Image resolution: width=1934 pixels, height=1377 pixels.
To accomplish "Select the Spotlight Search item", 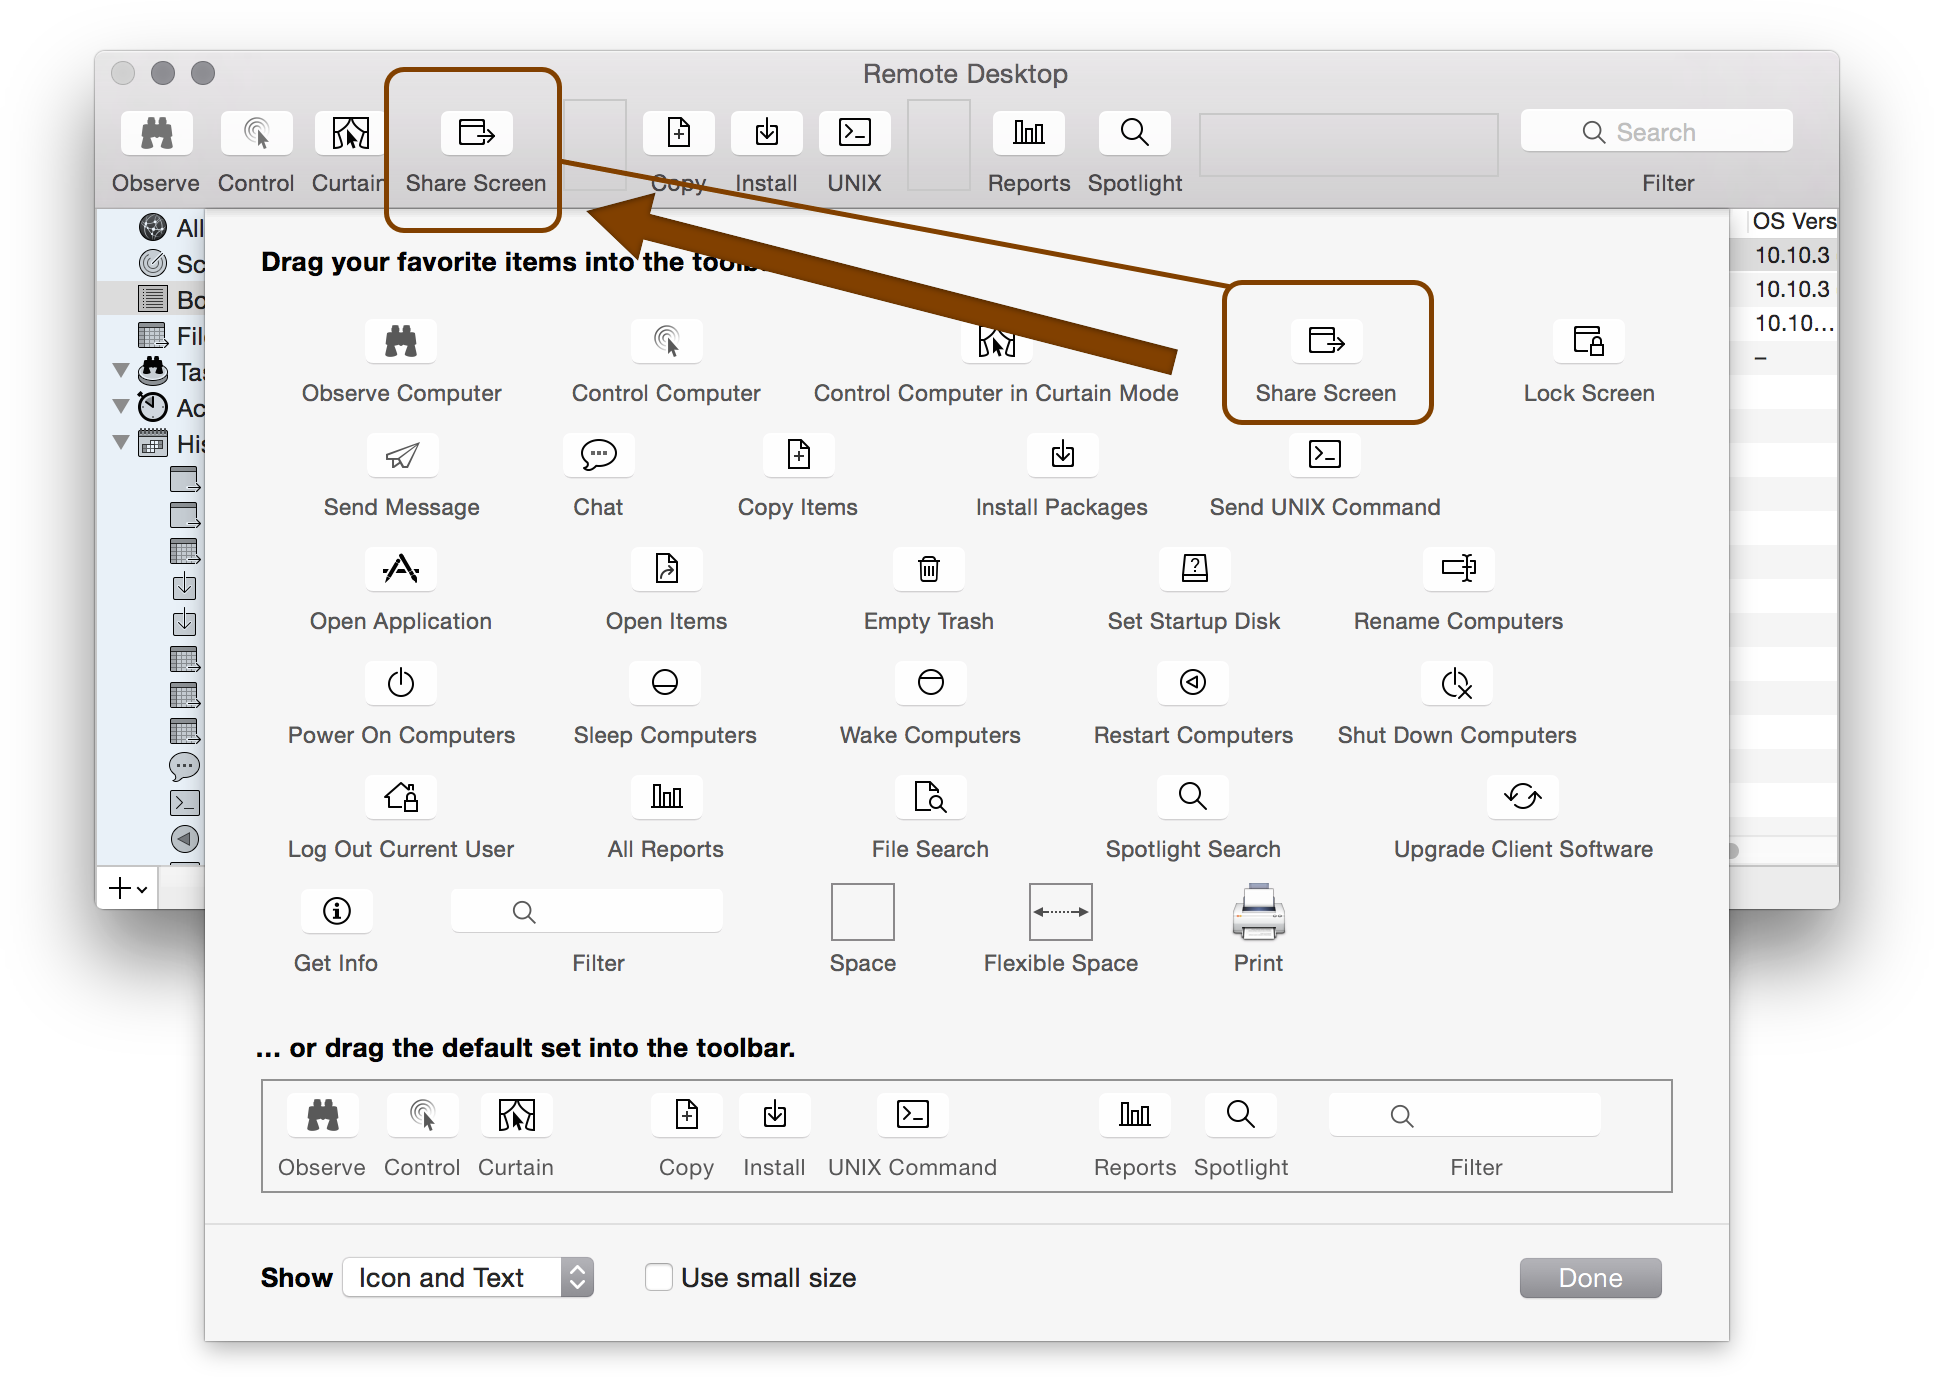I will (x=1193, y=798).
